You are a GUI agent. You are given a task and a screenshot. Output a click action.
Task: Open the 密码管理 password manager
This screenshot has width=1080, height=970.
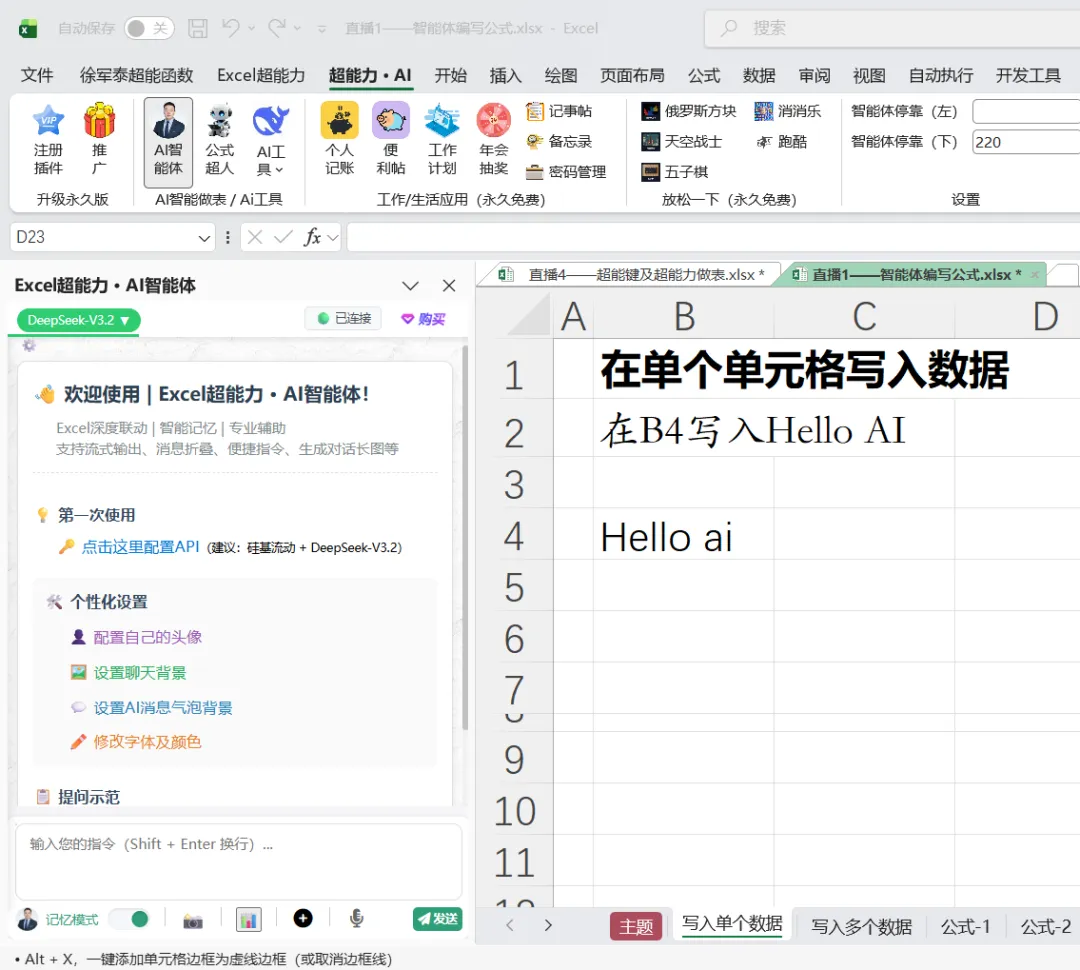pos(565,172)
